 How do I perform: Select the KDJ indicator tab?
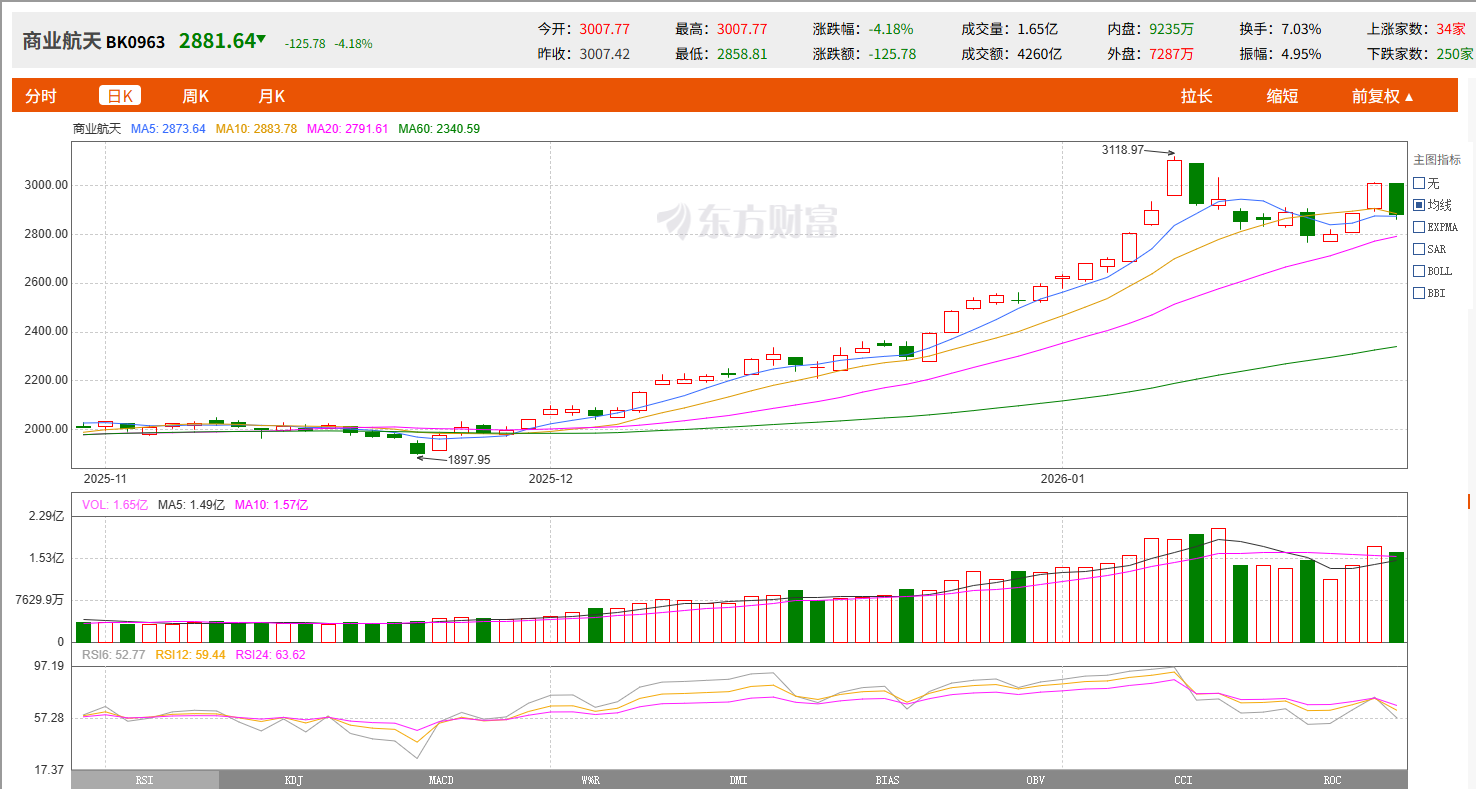pos(294,780)
